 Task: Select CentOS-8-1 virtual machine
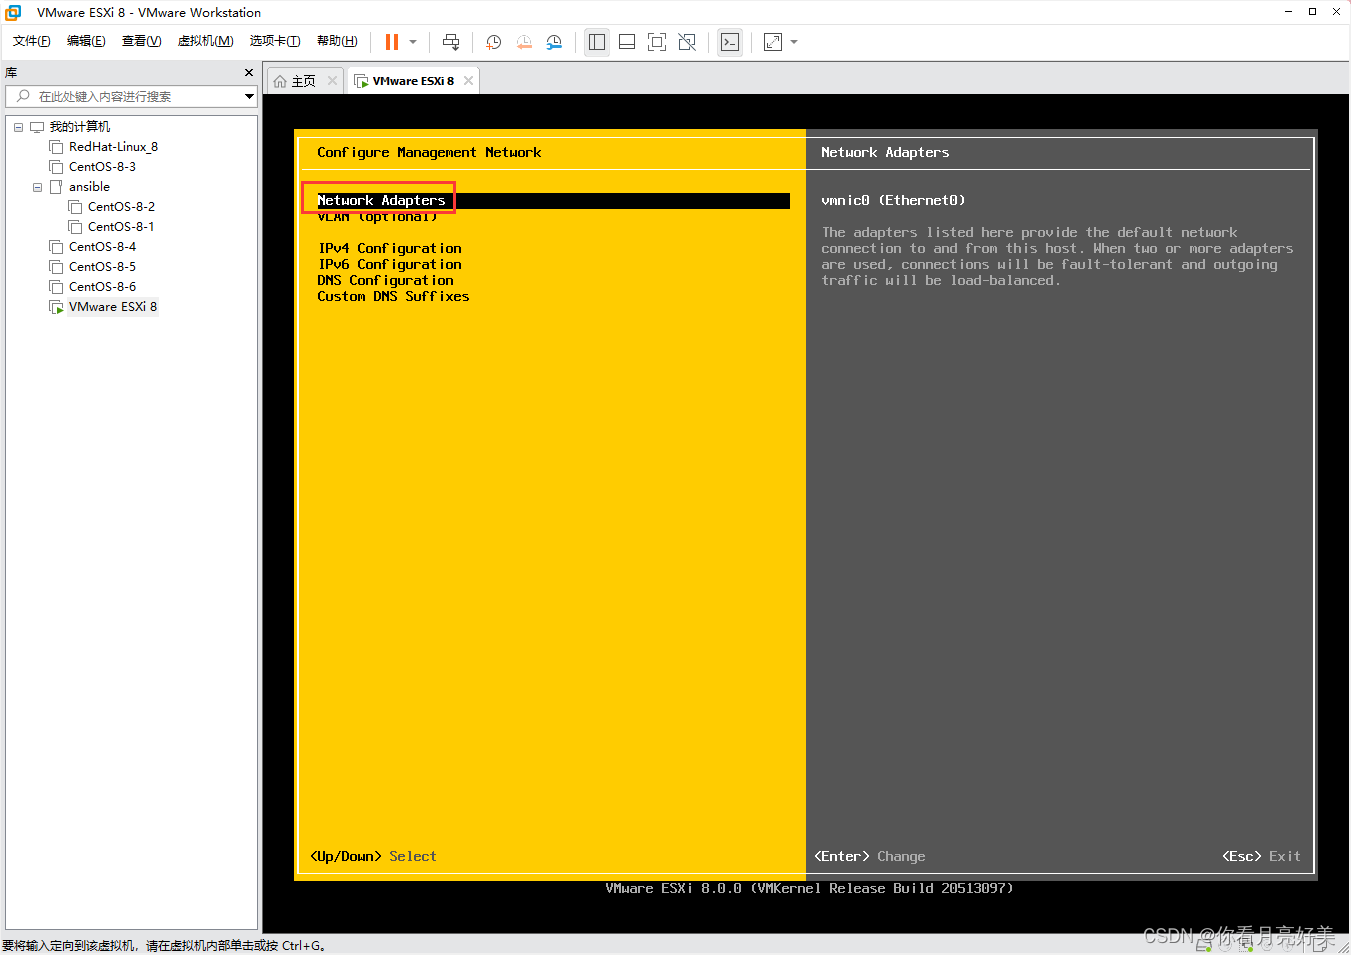(121, 227)
